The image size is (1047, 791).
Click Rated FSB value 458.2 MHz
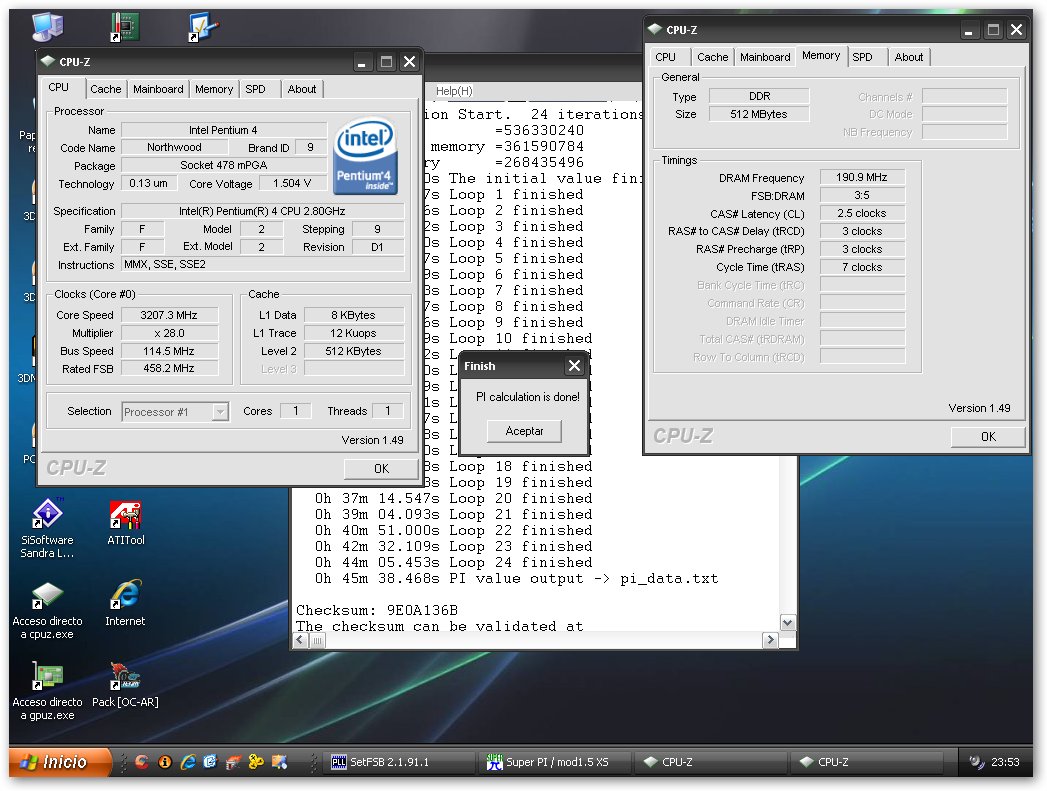point(169,368)
